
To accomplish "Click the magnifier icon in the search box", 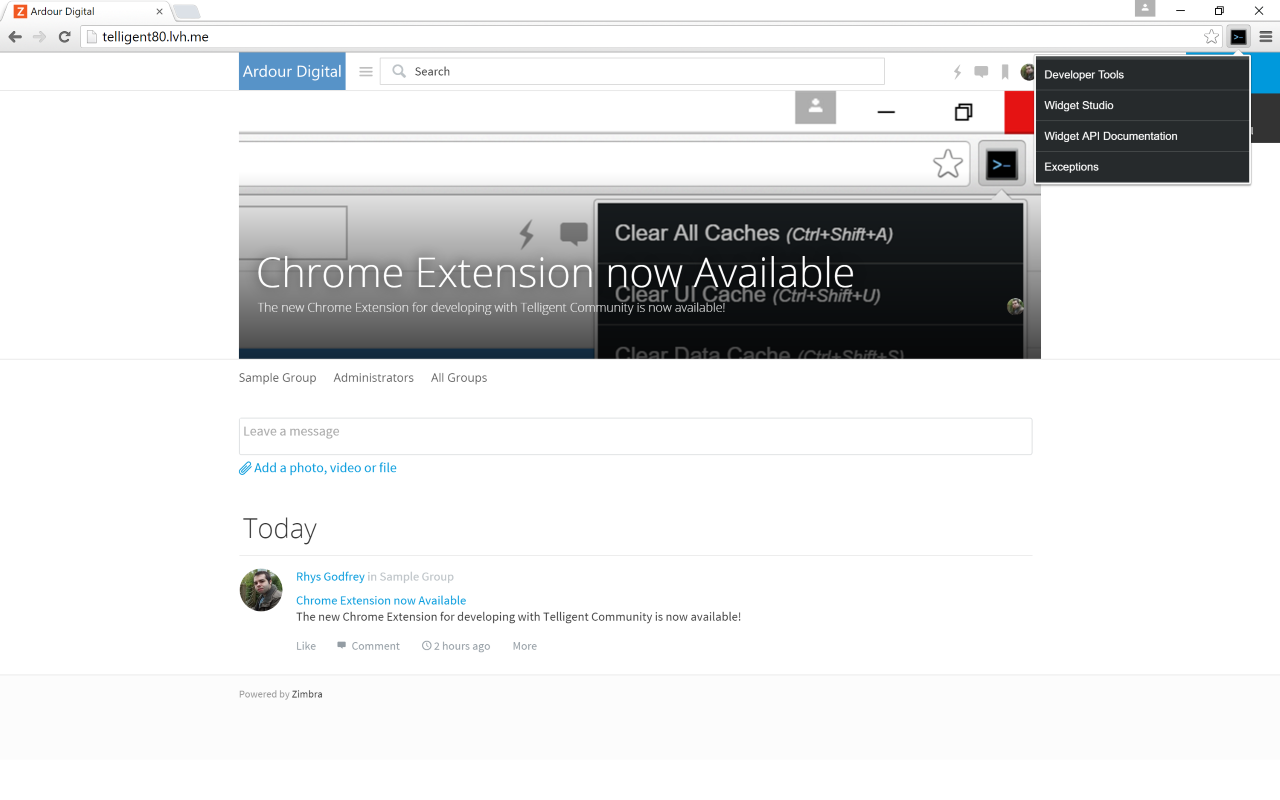I will (x=399, y=71).
